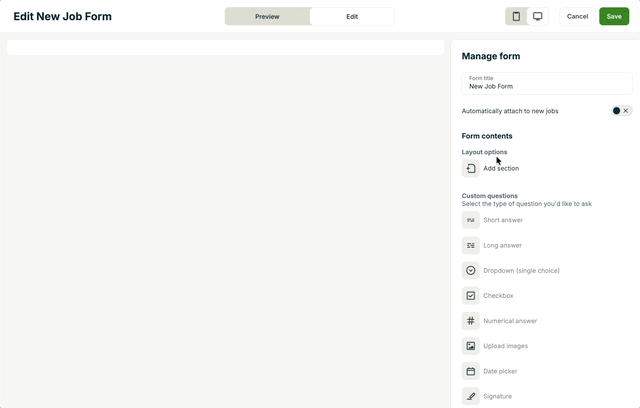Click the Upload images icon
Image resolution: width=640 pixels, height=408 pixels.
point(471,346)
